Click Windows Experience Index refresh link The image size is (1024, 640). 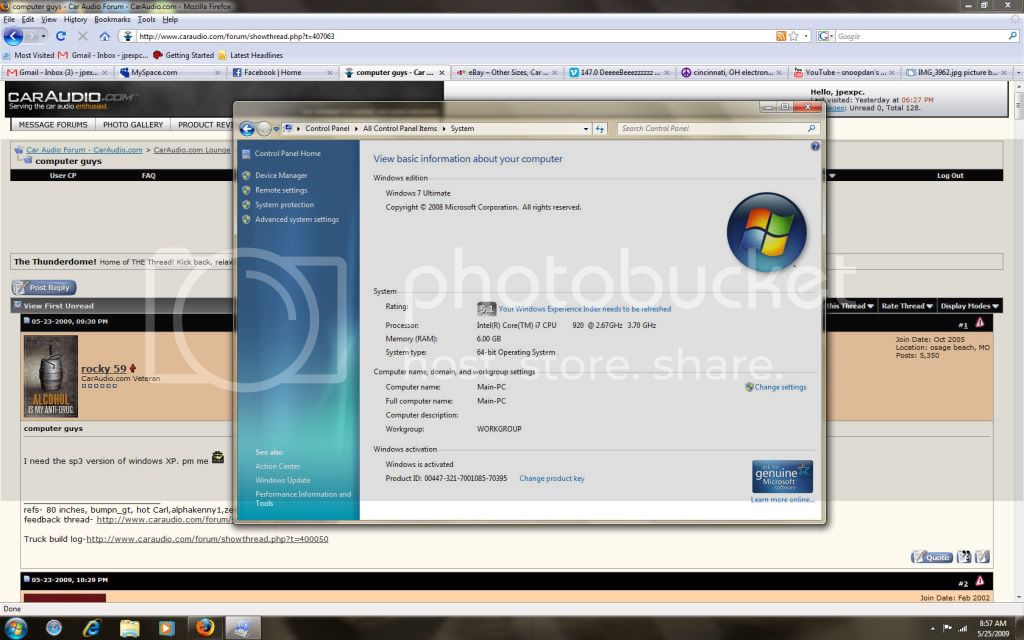coord(584,309)
